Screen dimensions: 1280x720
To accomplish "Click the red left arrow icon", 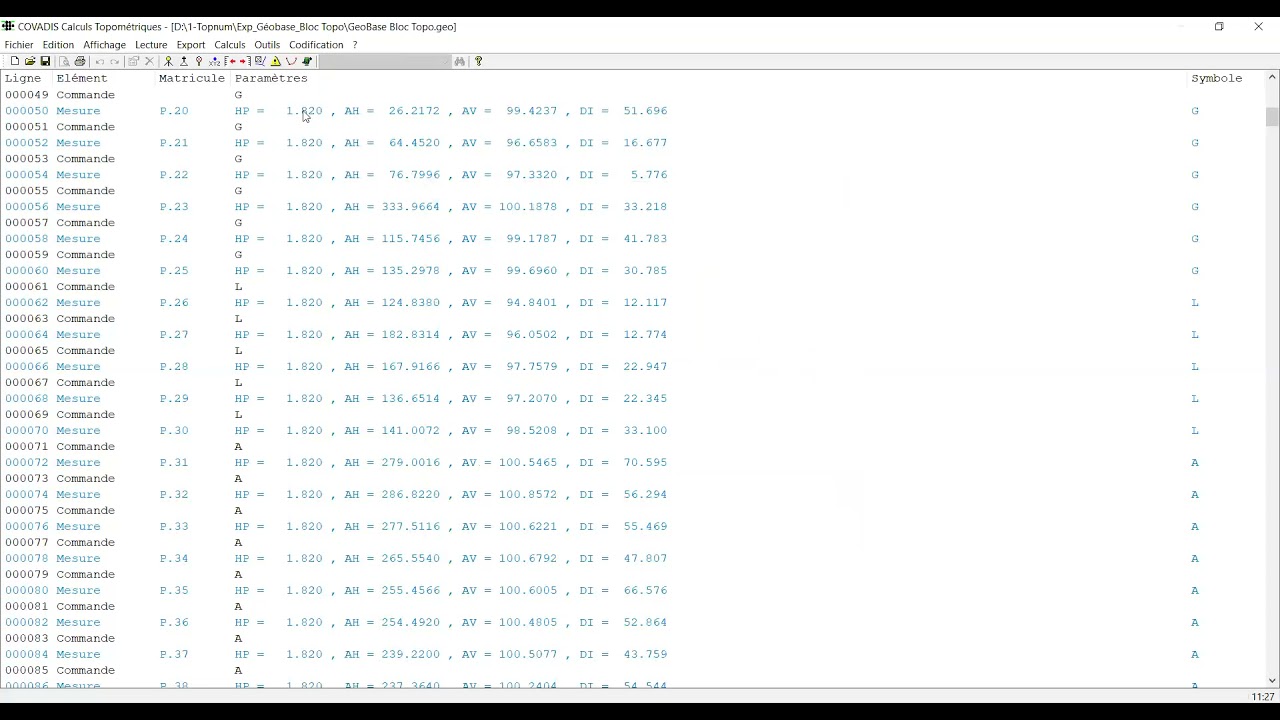I will pos(230,61).
